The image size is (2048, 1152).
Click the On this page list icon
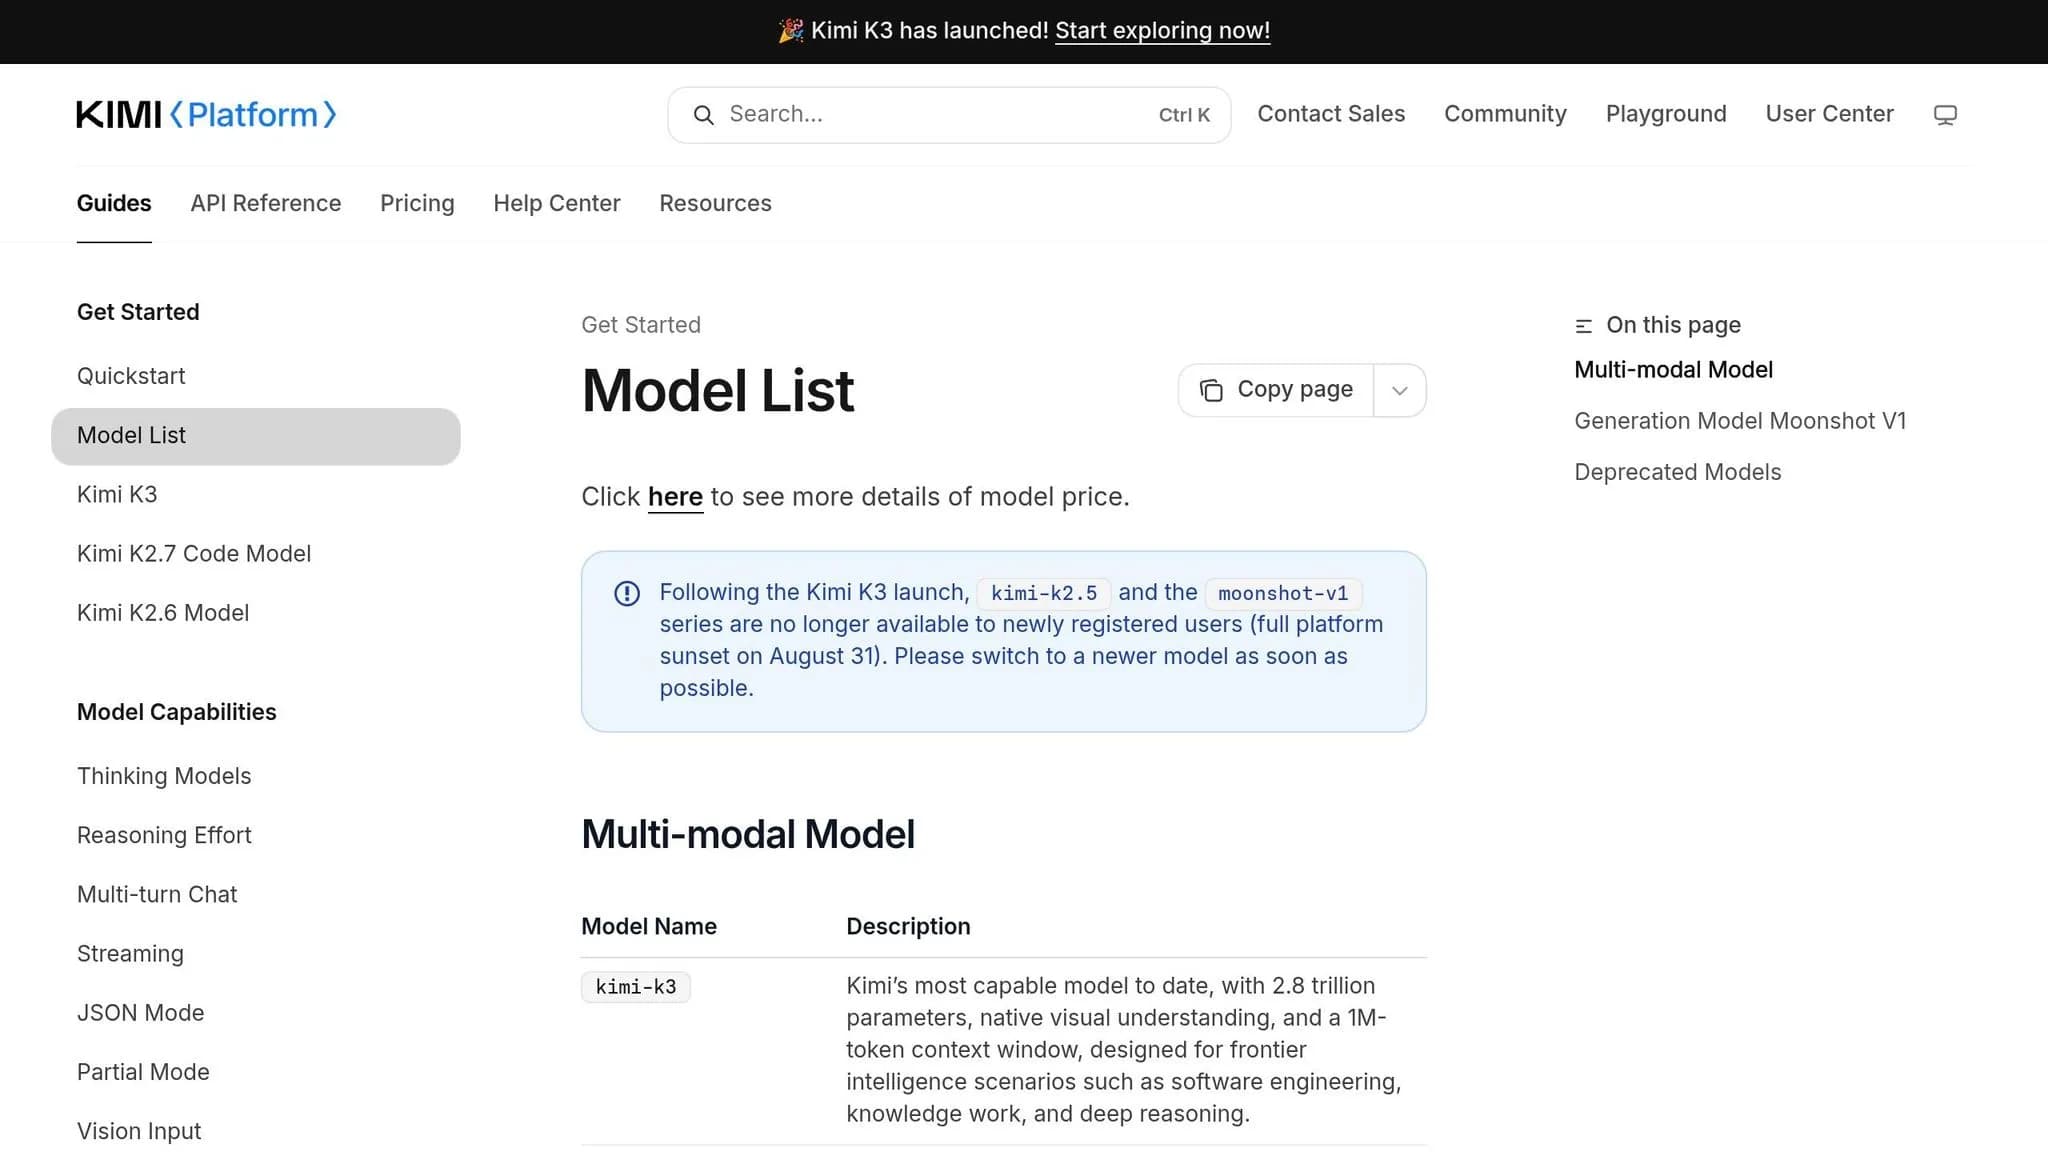click(x=1583, y=326)
